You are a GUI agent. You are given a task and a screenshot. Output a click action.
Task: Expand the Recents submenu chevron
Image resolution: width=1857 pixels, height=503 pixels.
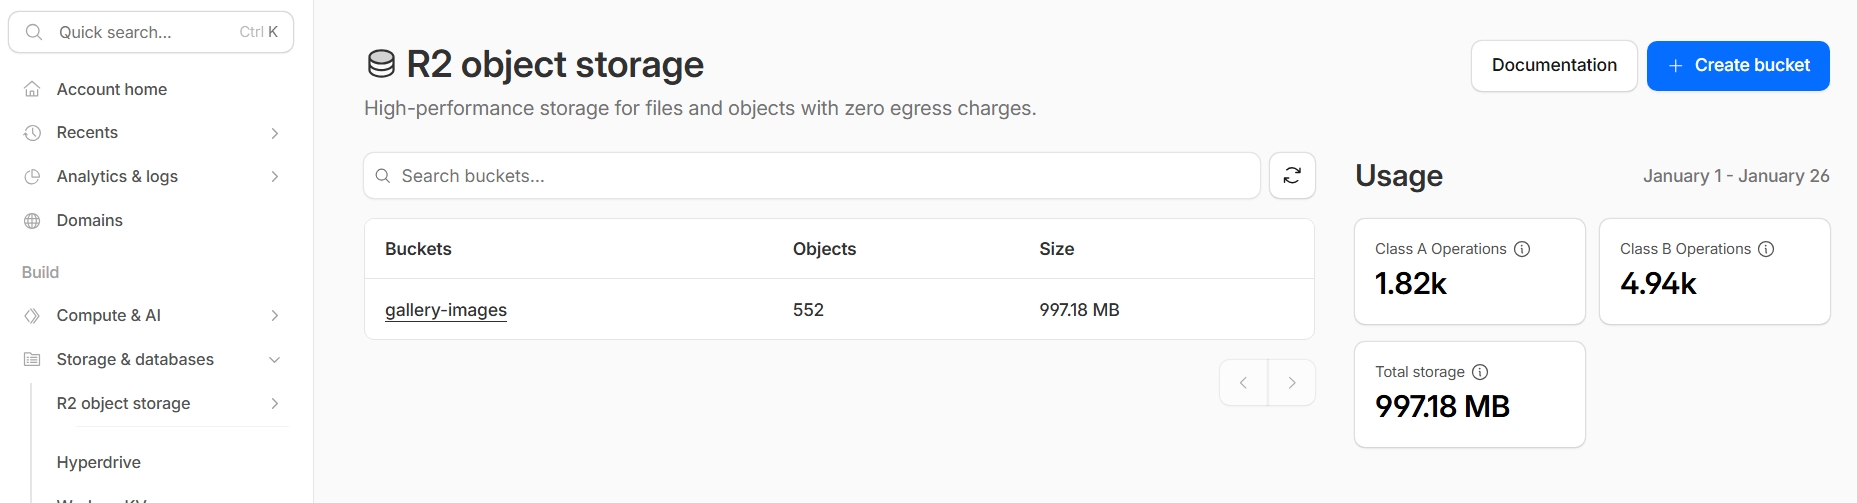(275, 133)
